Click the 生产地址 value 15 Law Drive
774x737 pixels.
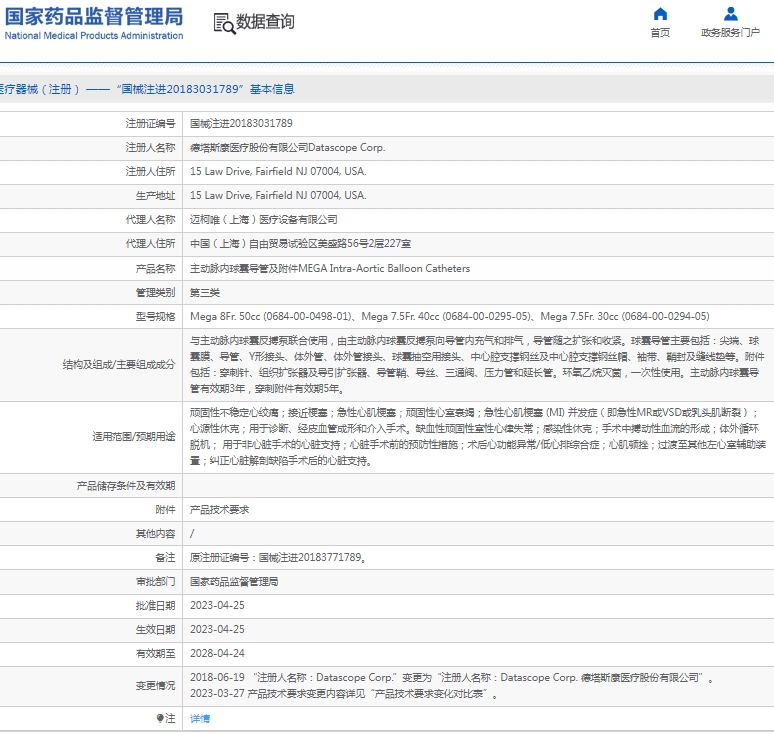pyautogui.click(x=278, y=195)
